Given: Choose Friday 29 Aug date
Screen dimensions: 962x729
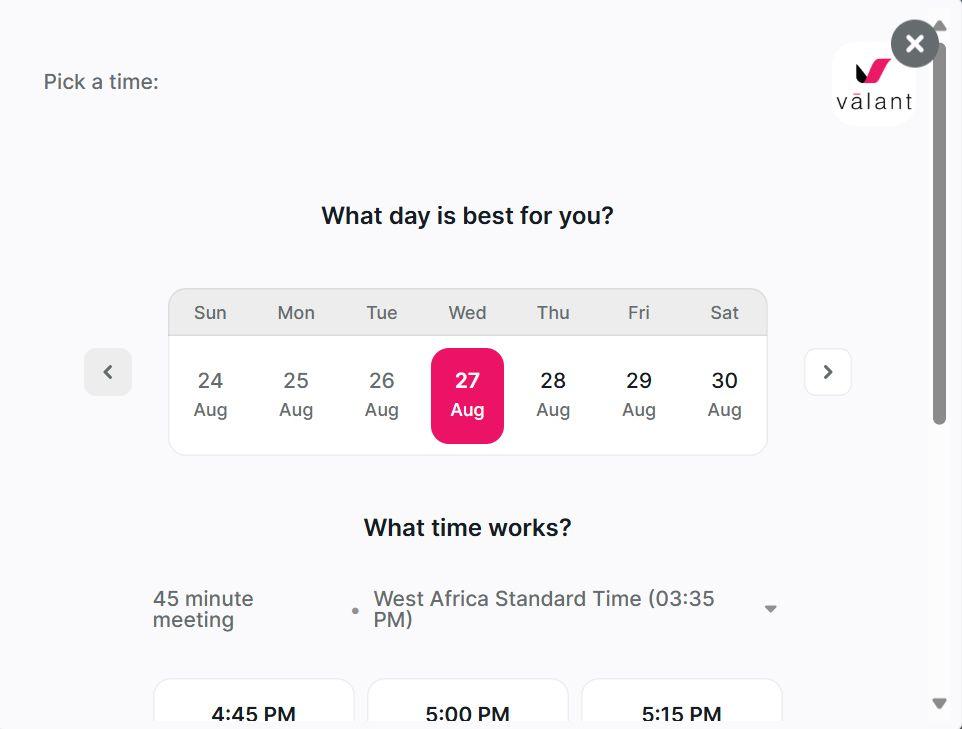Looking at the screenshot, I should pos(639,395).
